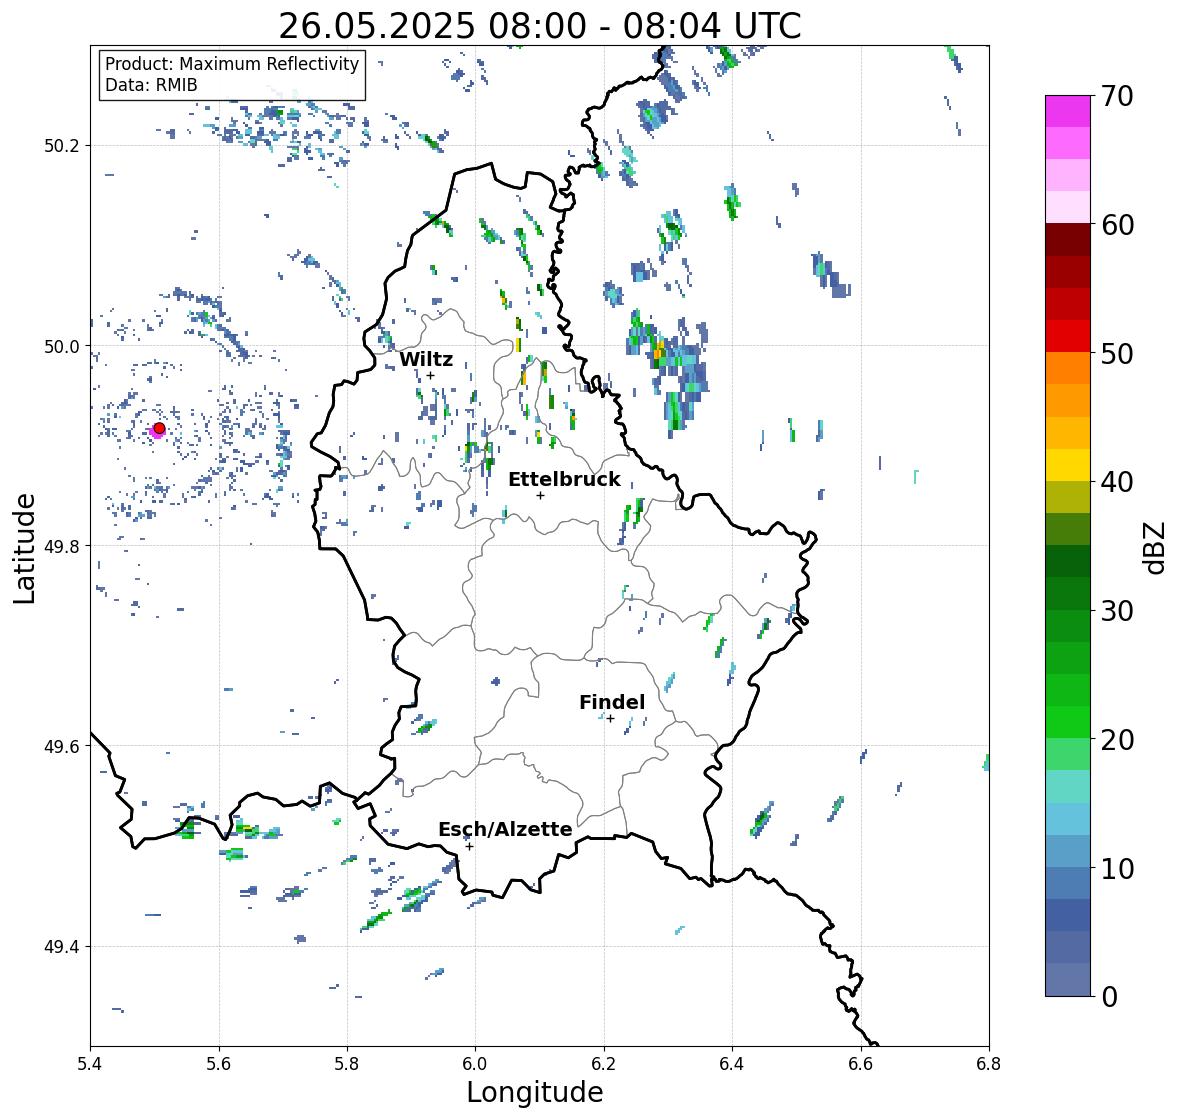Screen dimensions: 1179x1117
Task: Click the colorbar label 60
Action: click(1117, 225)
